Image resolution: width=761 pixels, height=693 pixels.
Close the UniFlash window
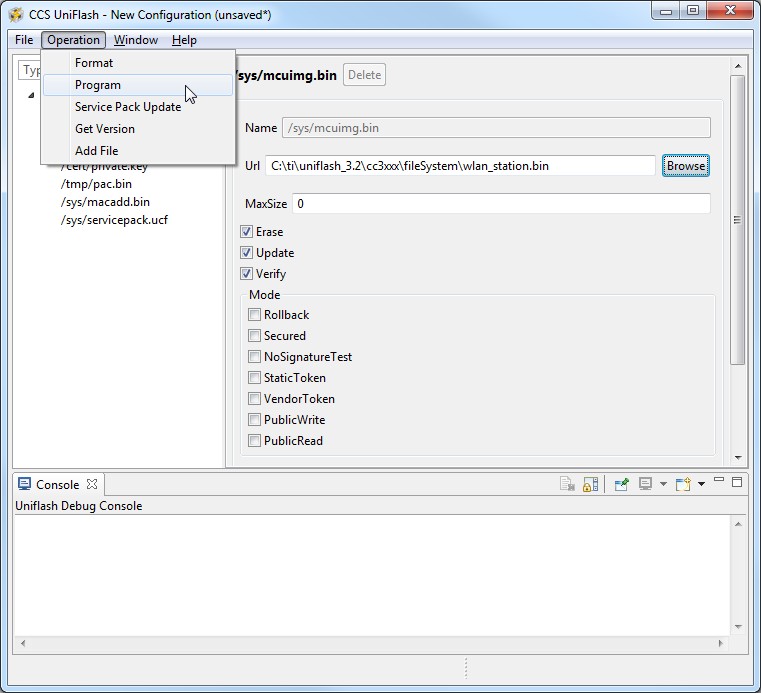(730, 11)
